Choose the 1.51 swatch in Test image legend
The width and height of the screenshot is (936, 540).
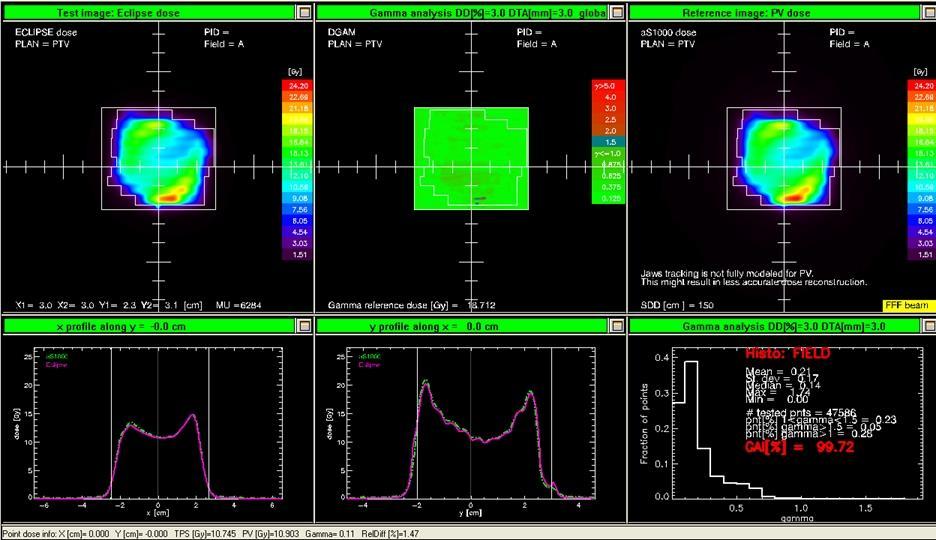point(296,255)
